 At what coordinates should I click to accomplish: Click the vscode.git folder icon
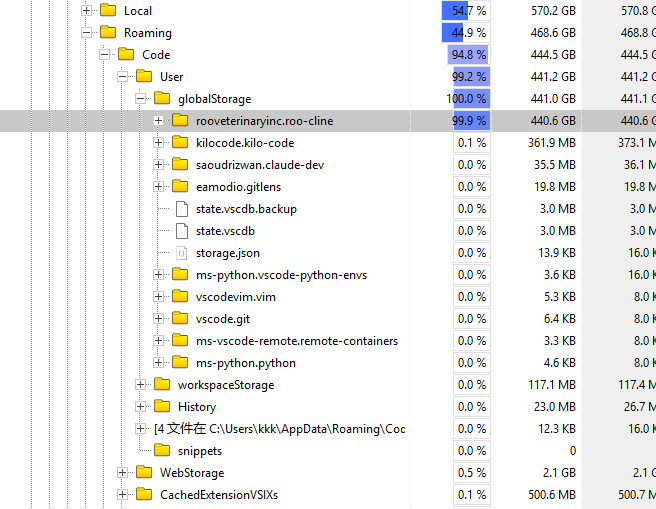click(180, 318)
